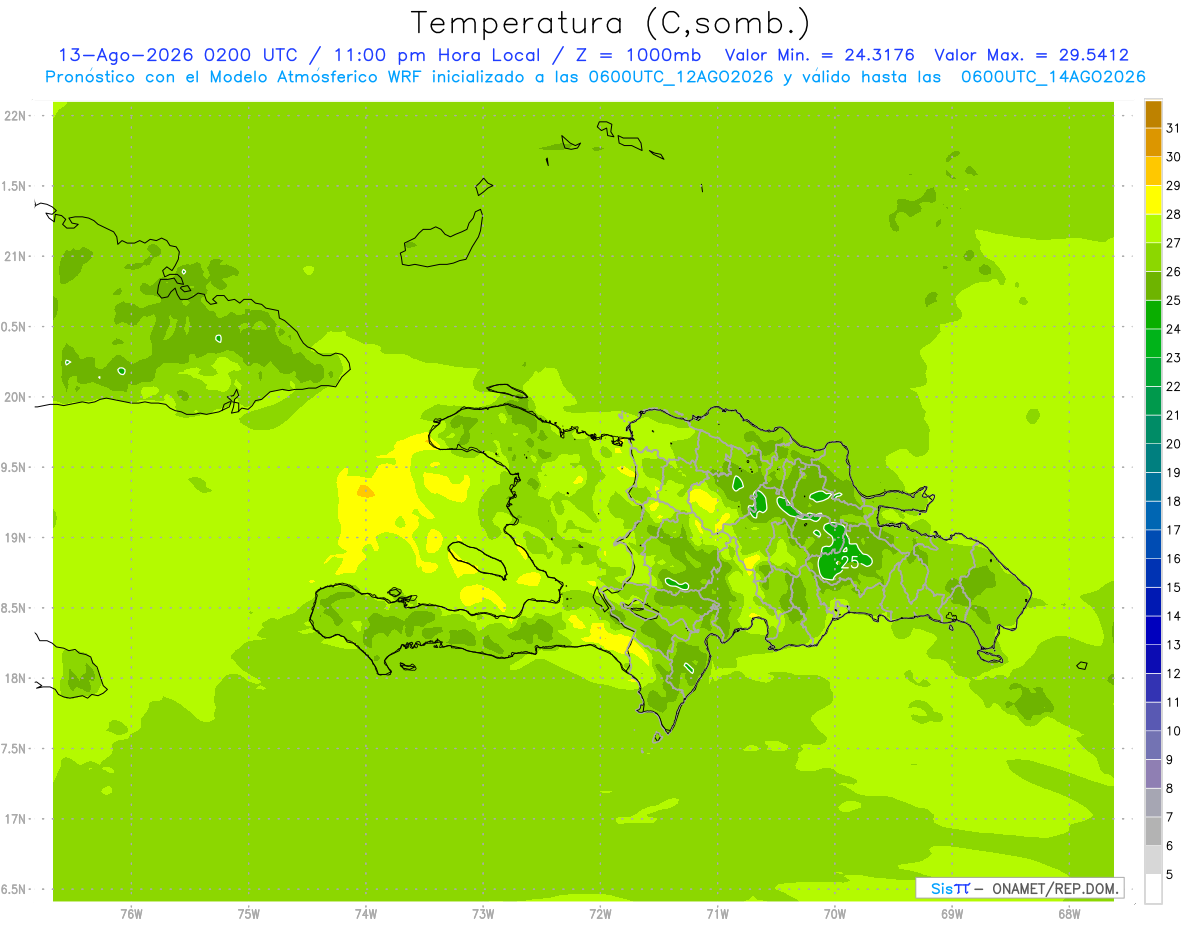1200x927 pixels.
Task: Click the '16' colorbar scale label
Action: 1174,559
